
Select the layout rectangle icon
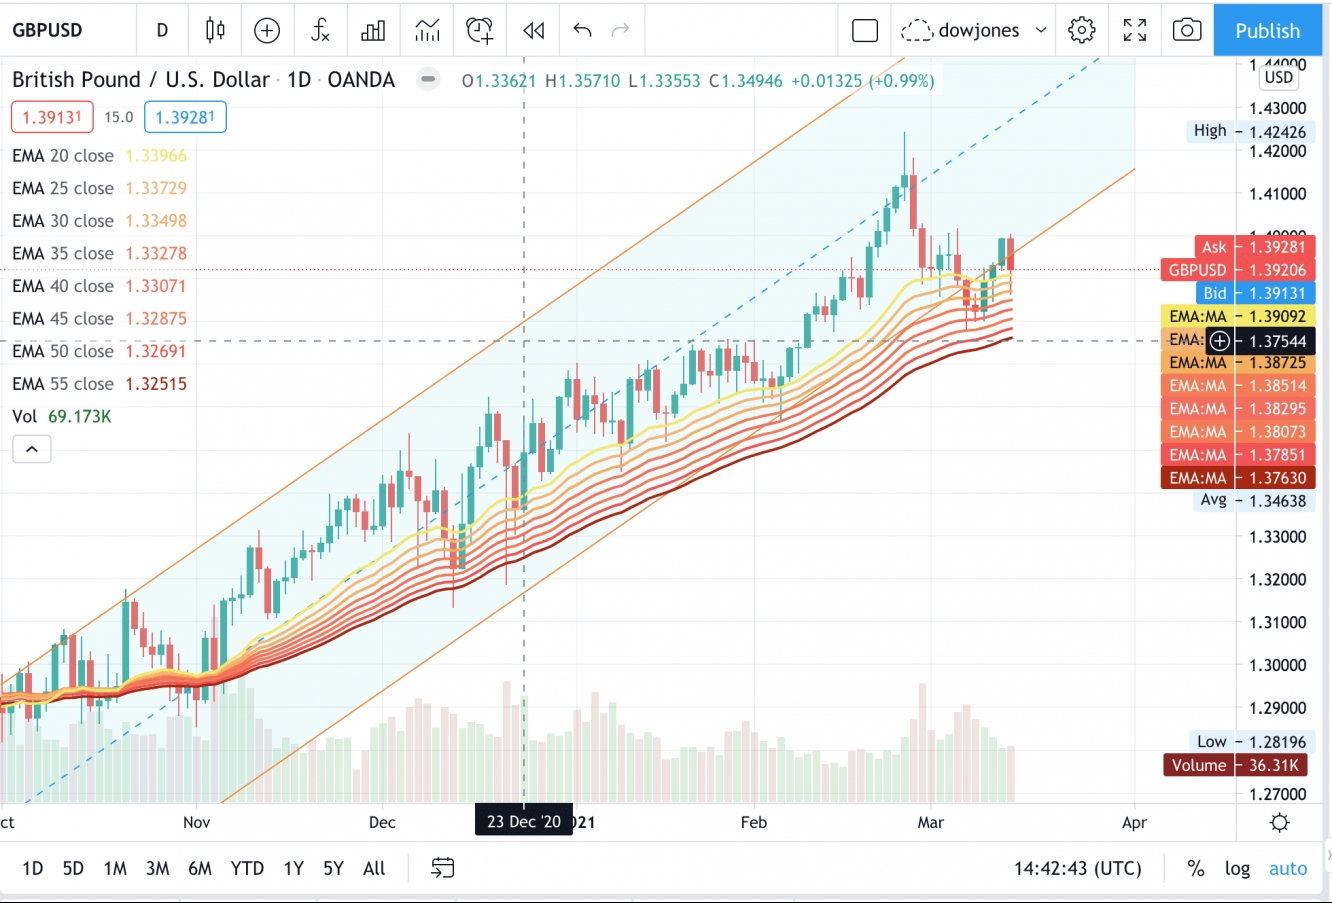tap(865, 30)
